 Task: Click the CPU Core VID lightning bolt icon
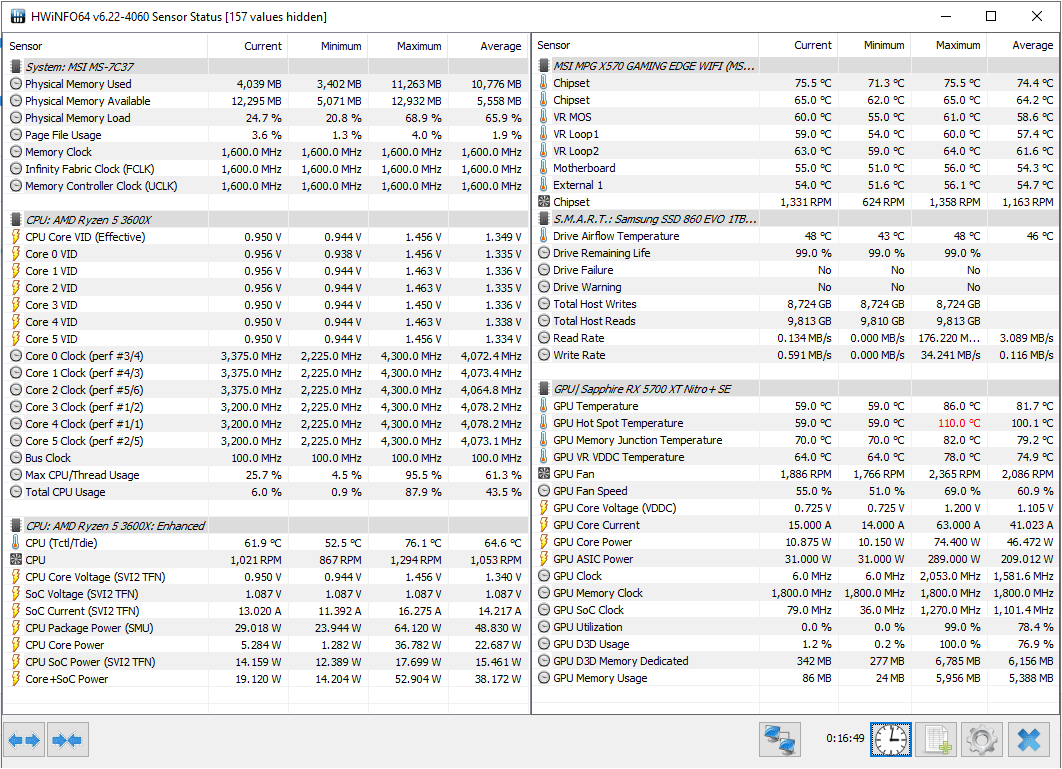click(16, 237)
